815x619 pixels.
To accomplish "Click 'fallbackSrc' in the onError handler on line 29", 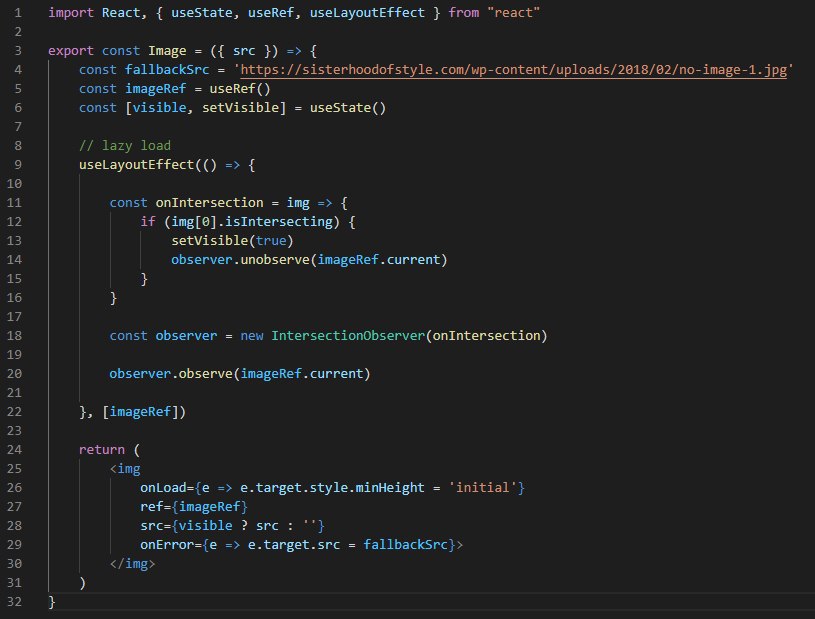I will 405,545.
